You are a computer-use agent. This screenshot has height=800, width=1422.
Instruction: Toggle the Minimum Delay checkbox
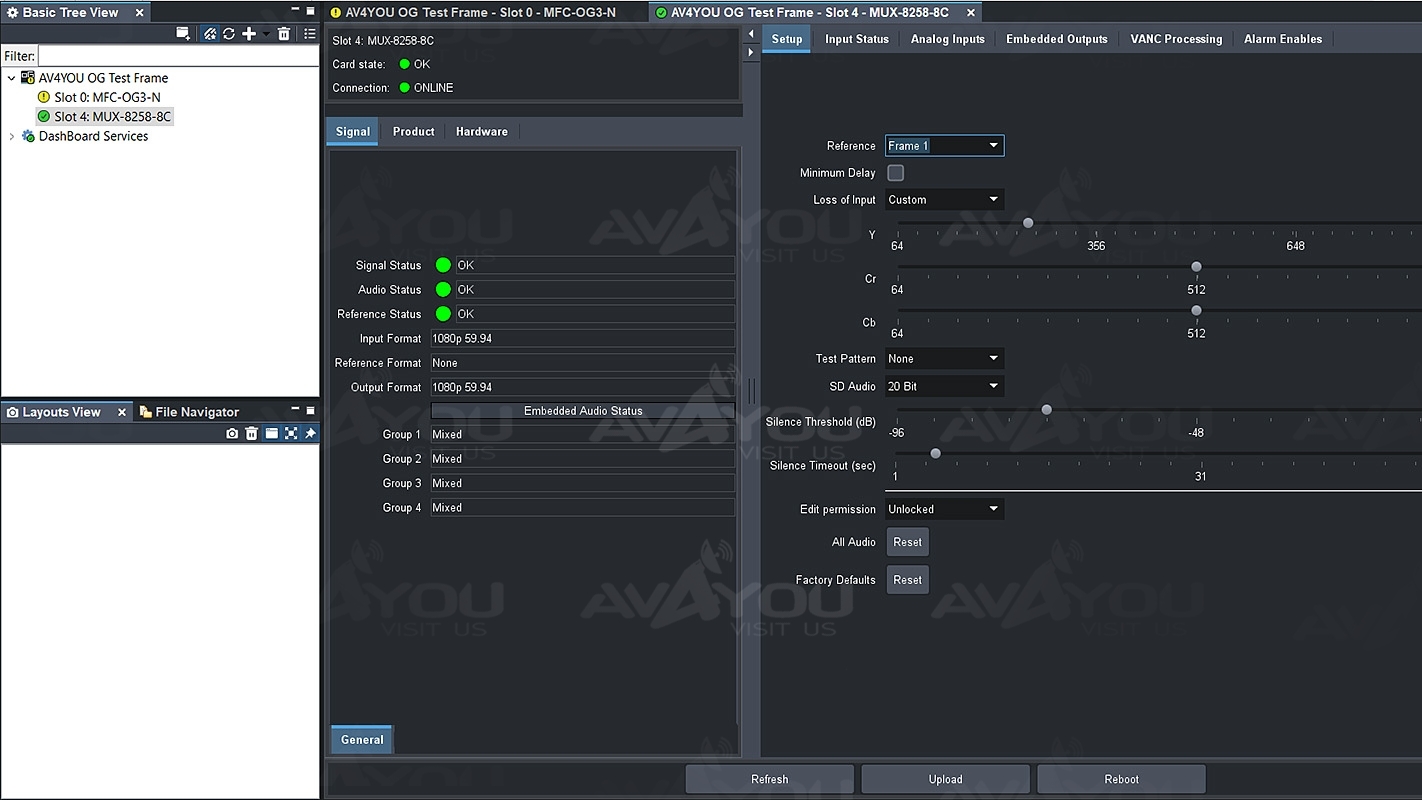tap(896, 173)
